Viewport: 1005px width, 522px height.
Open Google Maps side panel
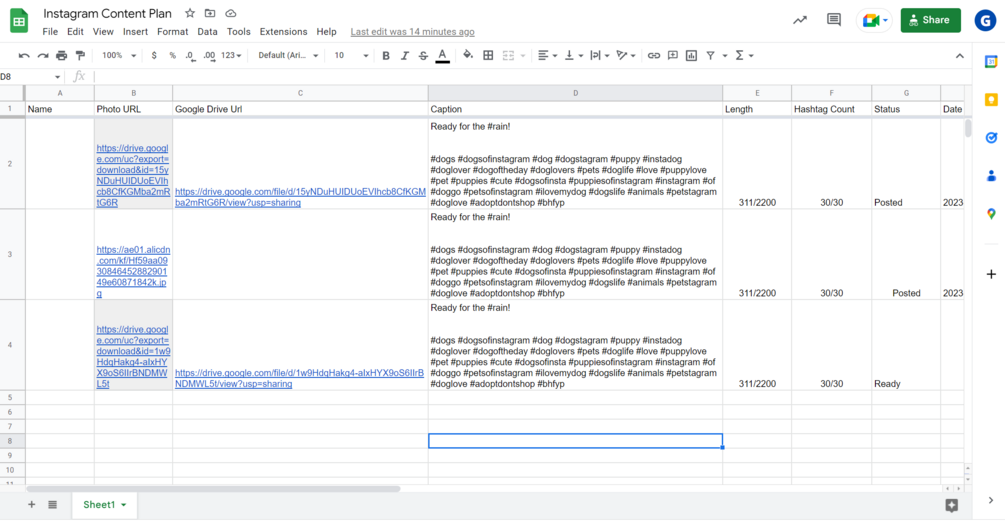coord(991,214)
